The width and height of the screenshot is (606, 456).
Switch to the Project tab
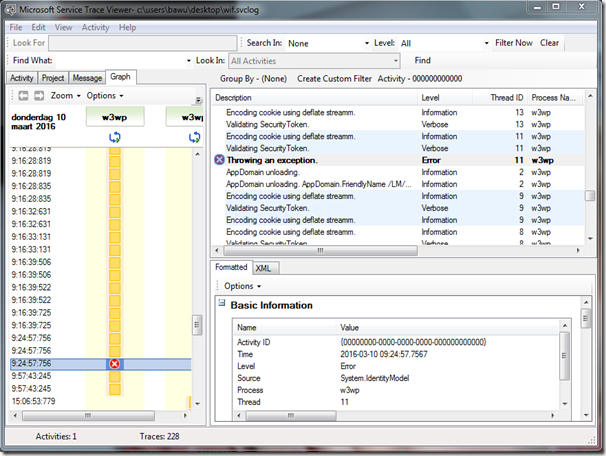(53, 78)
